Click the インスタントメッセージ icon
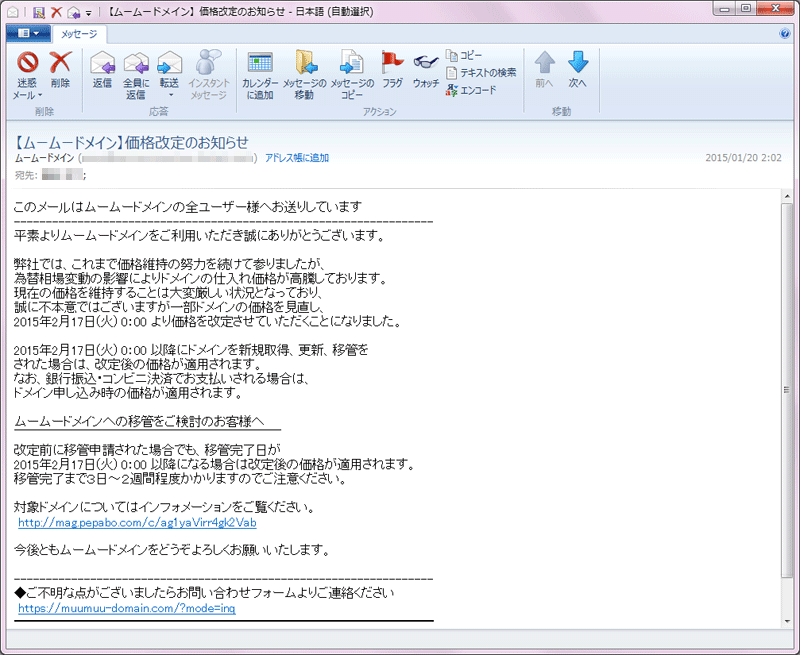Viewport: 800px width, 655px height. point(209,74)
